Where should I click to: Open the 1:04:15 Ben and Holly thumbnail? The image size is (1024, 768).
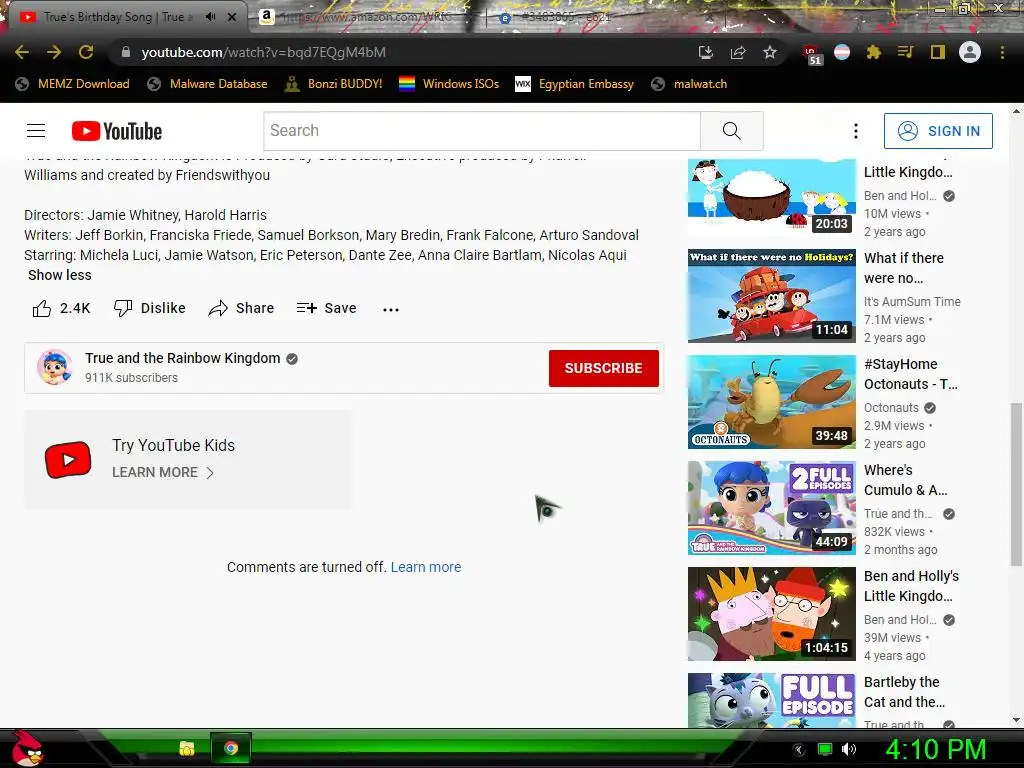pos(771,613)
